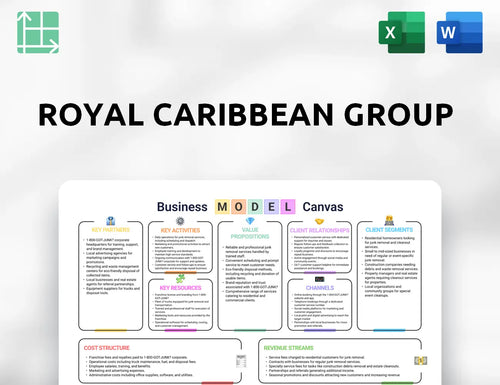Image resolution: width=500 pixels, height=385 pixels.
Task: Click the Client Relationships handshake icon
Action: pos(319,221)
